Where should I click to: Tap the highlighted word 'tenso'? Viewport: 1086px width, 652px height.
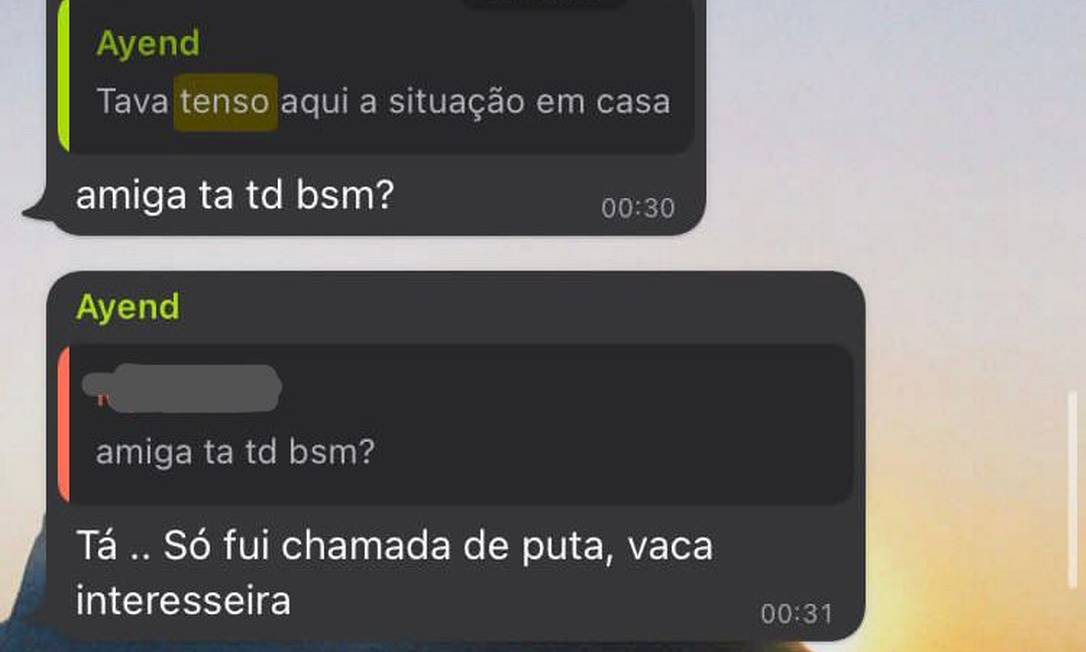pos(225,102)
